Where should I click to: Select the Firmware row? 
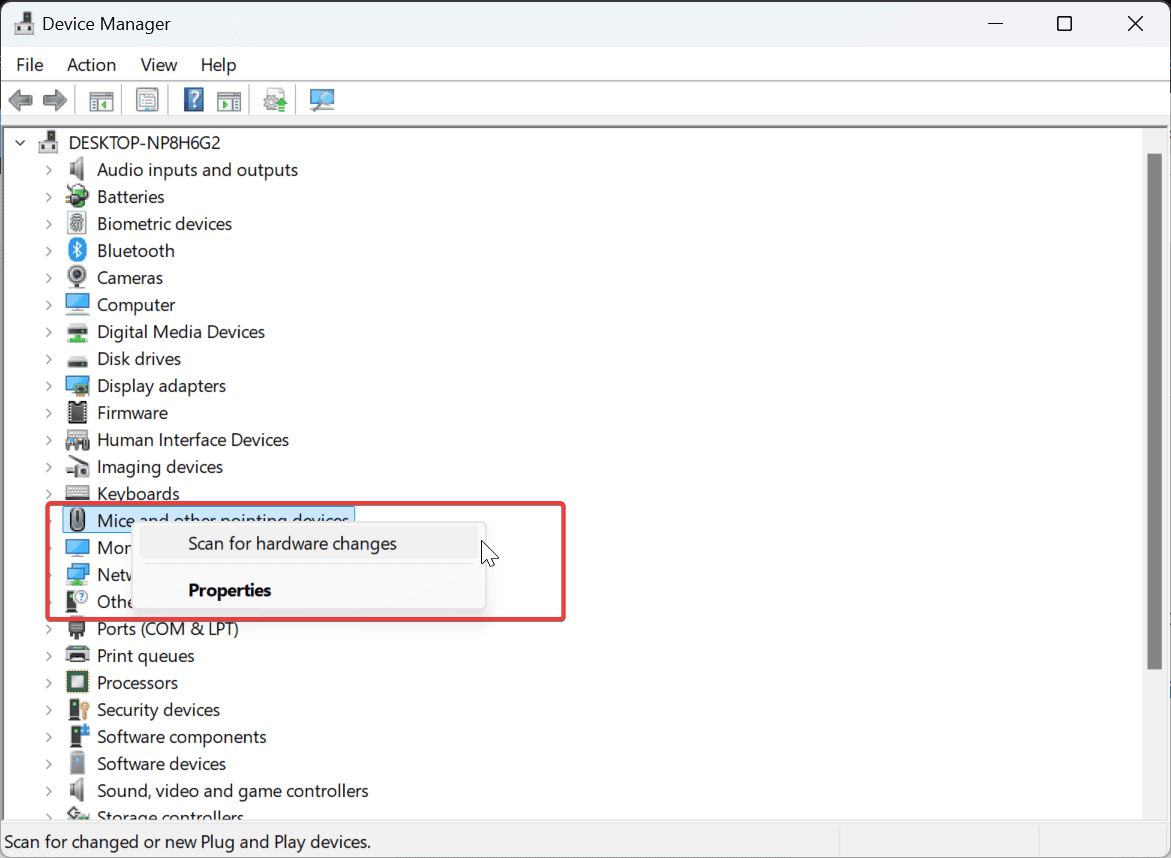coord(132,413)
